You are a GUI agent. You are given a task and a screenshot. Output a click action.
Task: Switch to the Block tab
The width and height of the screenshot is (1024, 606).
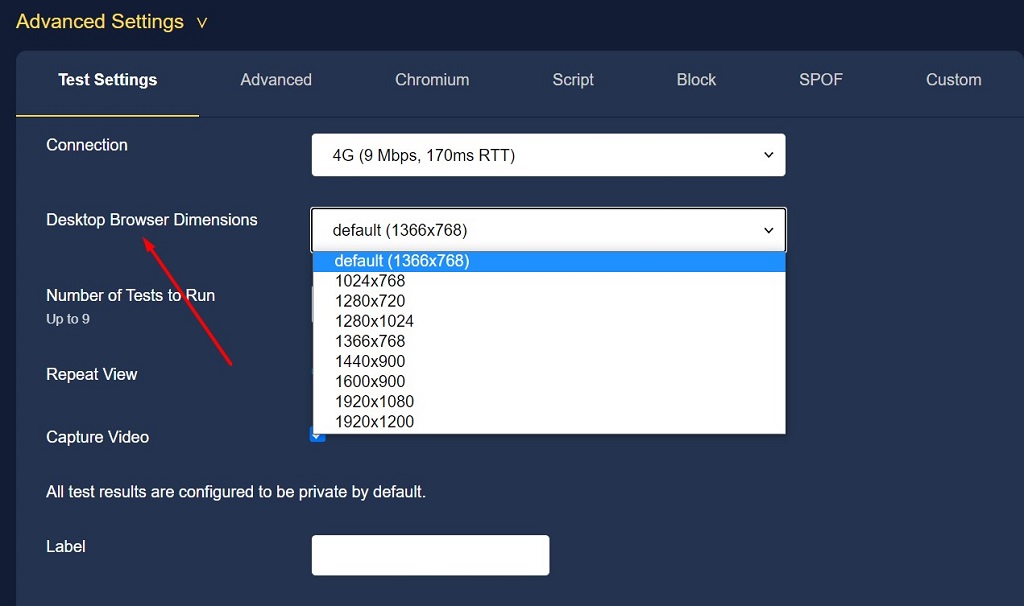click(696, 80)
